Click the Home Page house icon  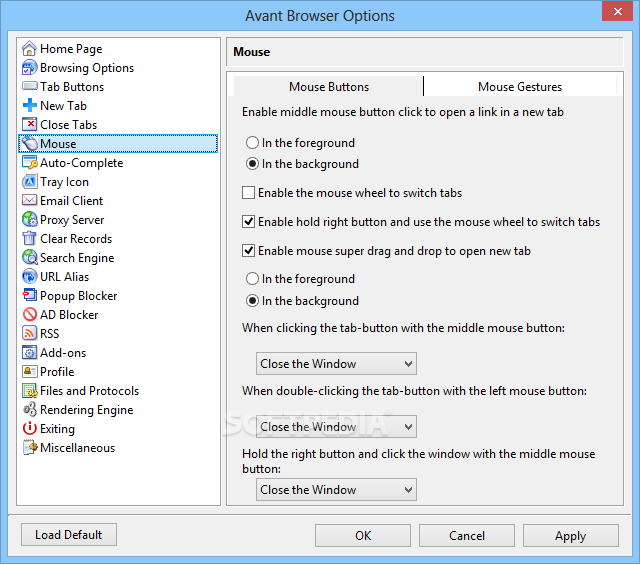pyautogui.click(x=29, y=49)
